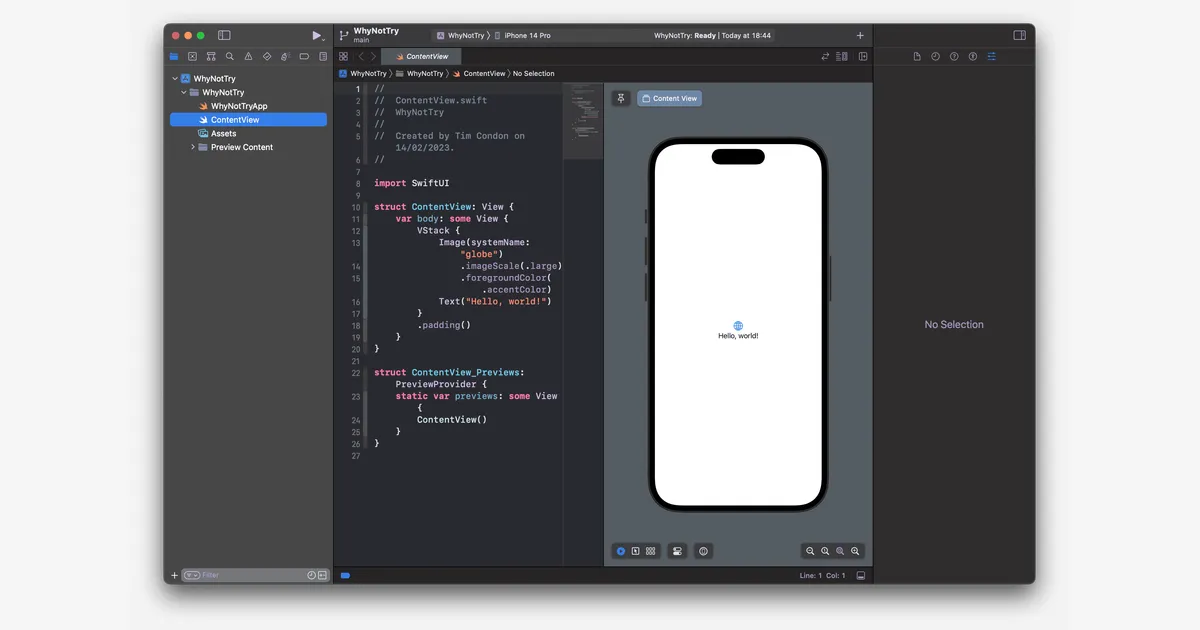
Task: Open the History inspector
Action: coord(935,57)
